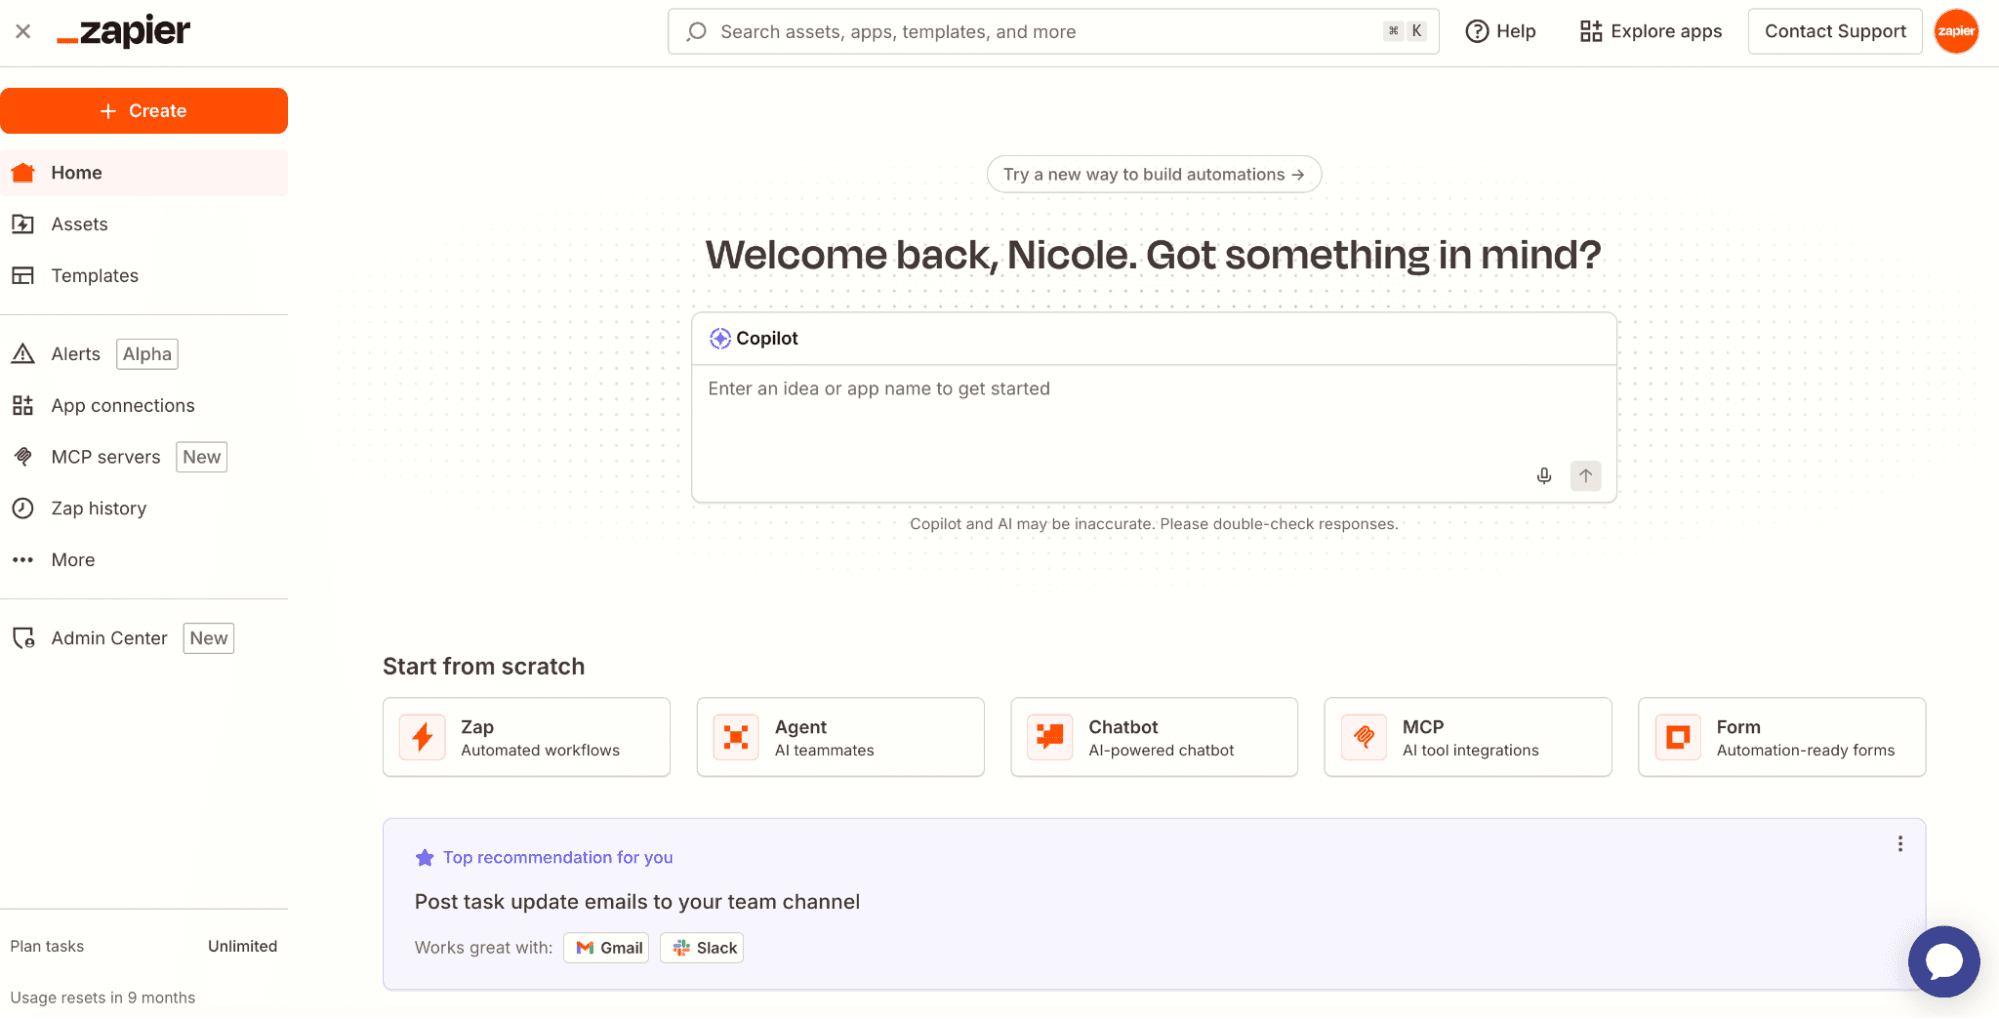Viewport: 1999px width, 1019px height.
Task: Open Zap history page
Action: pyautogui.click(x=99, y=508)
